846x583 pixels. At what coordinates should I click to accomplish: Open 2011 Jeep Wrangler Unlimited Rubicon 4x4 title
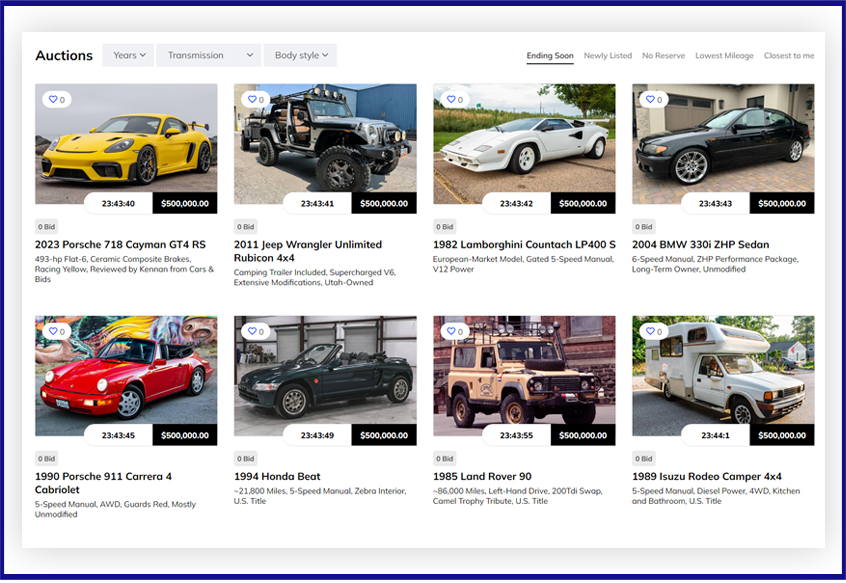[308, 251]
